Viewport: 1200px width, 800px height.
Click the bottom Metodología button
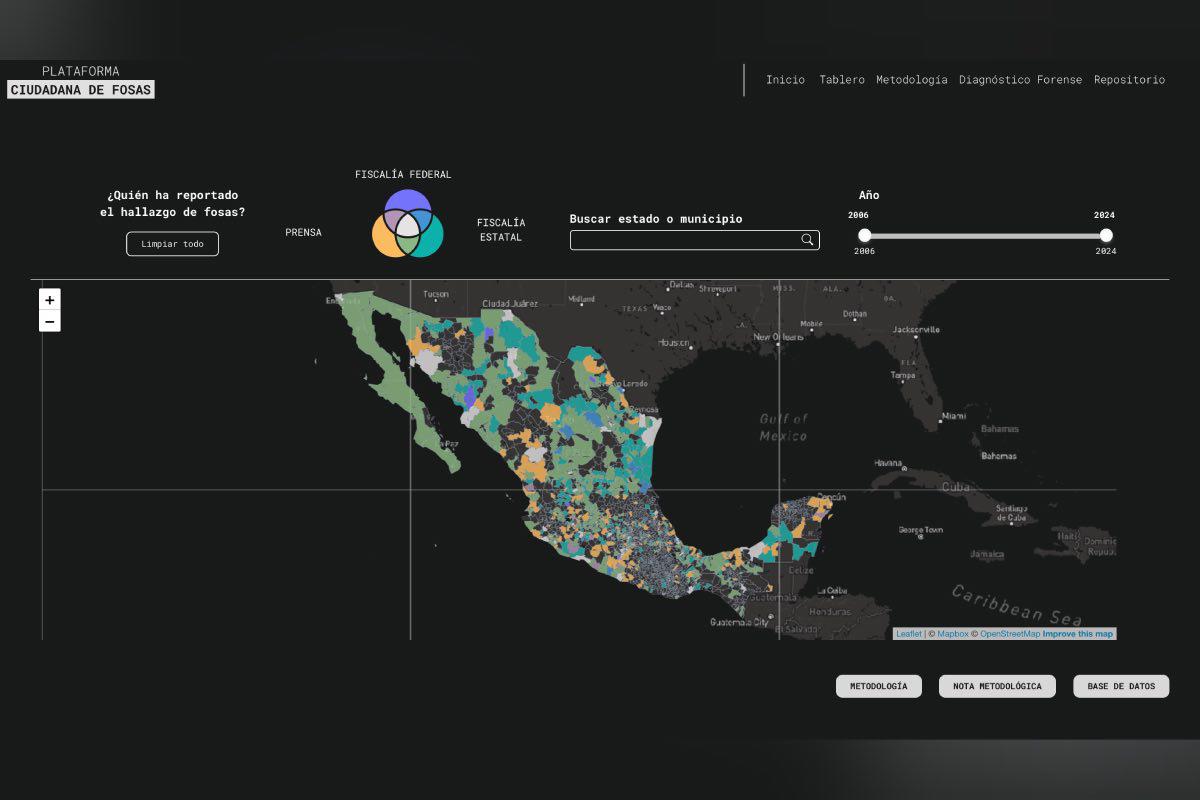(x=879, y=686)
